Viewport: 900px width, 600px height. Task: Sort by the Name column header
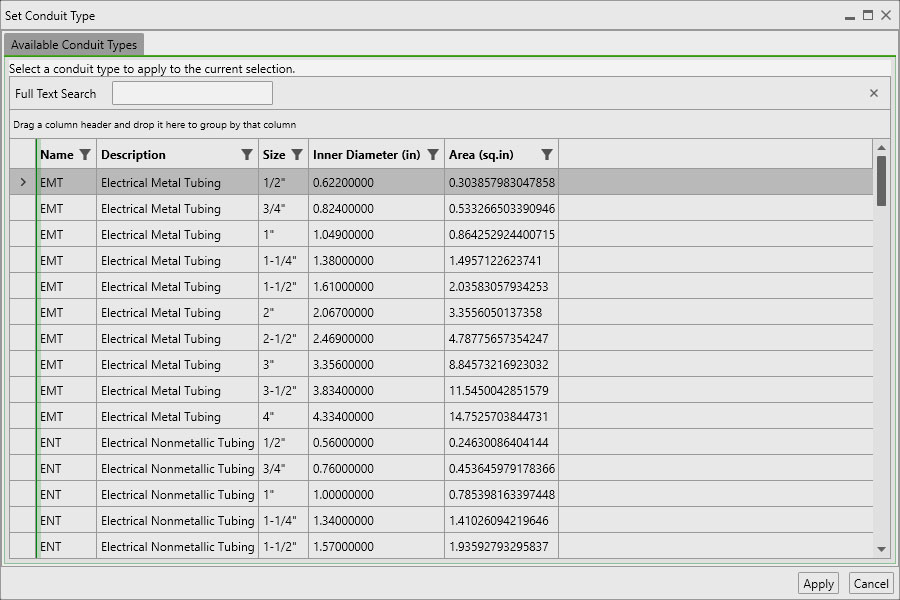tap(55, 155)
